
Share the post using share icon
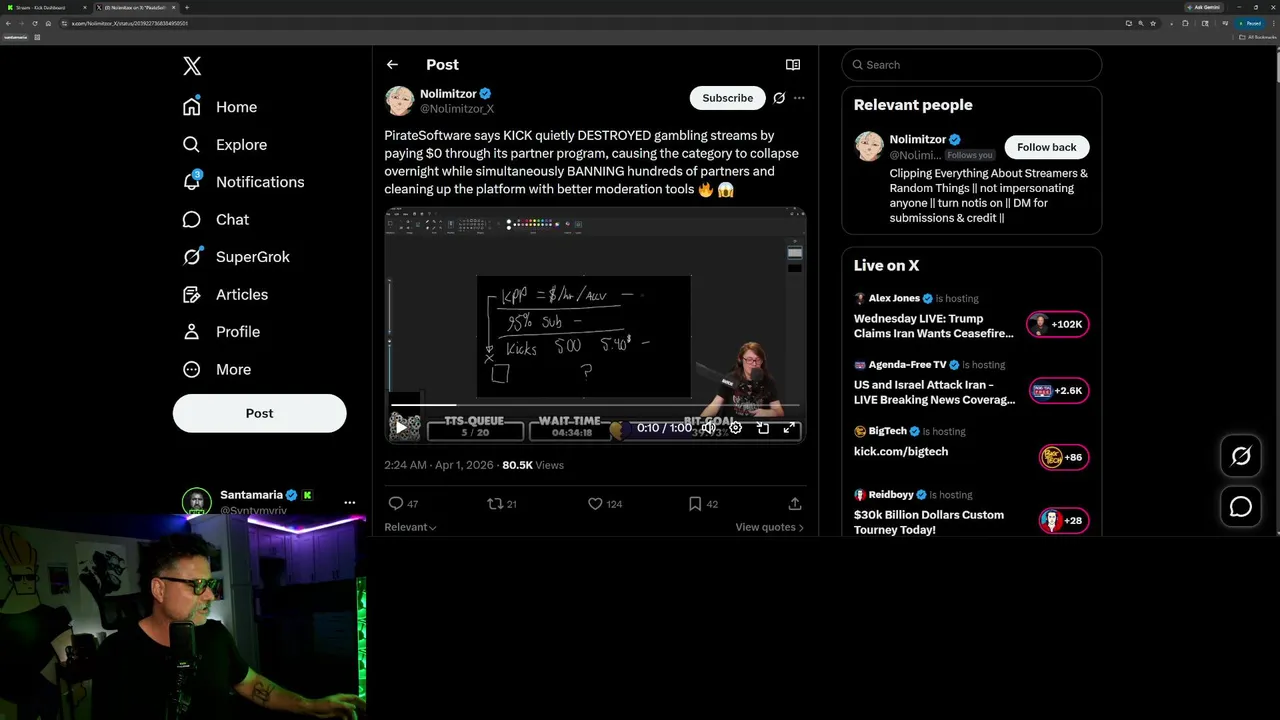click(795, 504)
